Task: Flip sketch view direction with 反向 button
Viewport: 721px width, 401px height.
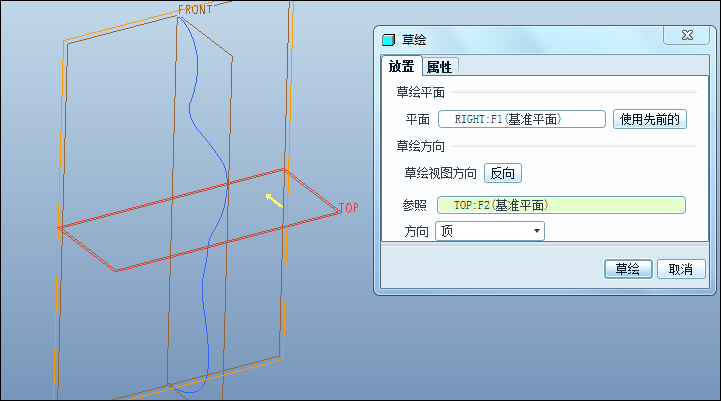Action: tap(503, 173)
